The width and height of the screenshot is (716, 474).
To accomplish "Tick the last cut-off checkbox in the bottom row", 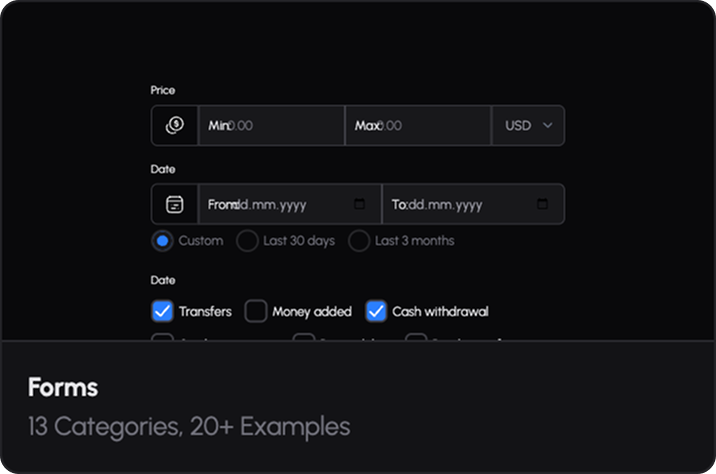I will pos(416,338).
